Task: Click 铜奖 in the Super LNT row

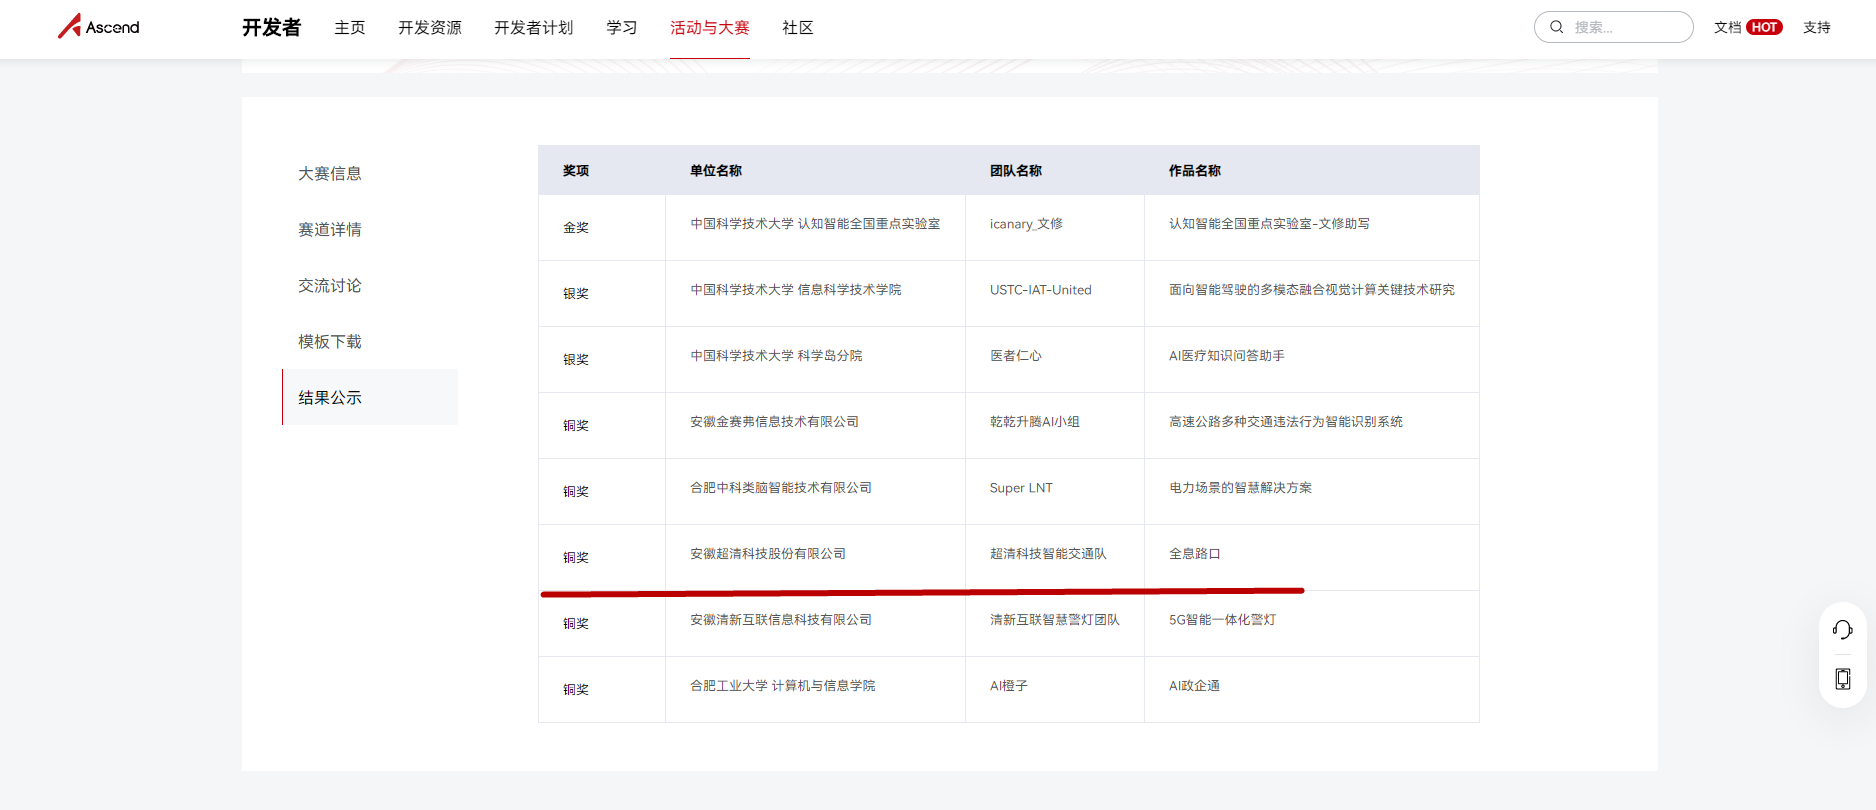Action: click(576, 492)
